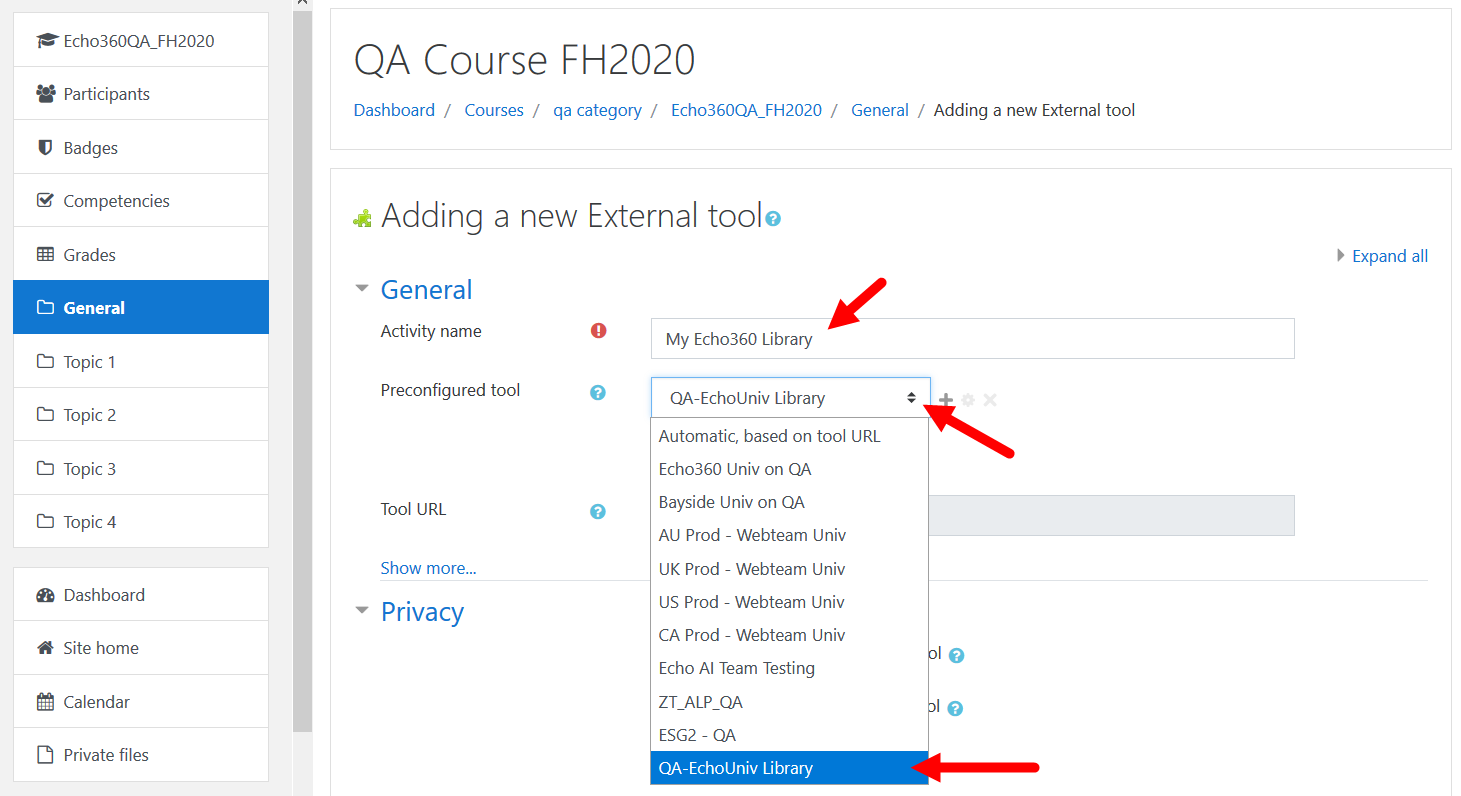This screenshot has height=796, width=1461.
Task: Click Show more... link
Action: 428,568
